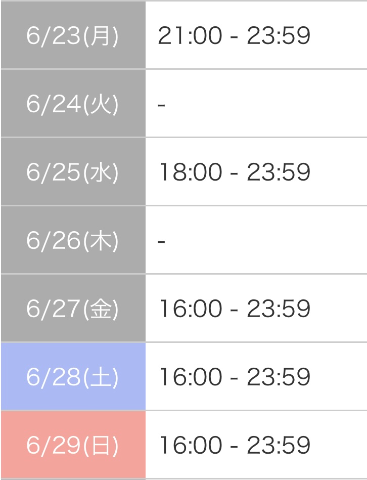
Task: Click 16:00 - 23:59 on Saturday row
Action: 235,377
